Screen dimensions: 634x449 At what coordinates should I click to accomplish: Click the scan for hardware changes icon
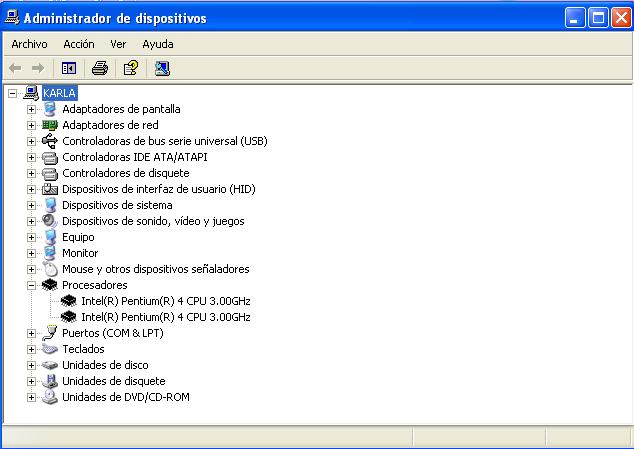(x=162, y=68)
